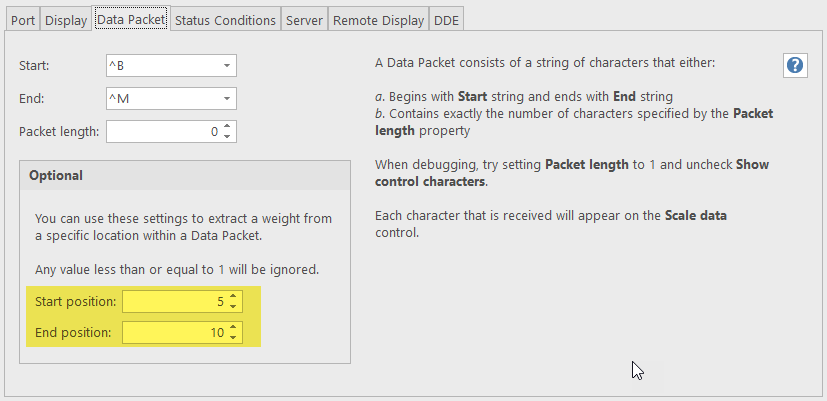Open the Status Conditions tab
The width and height of the screenshot is (827, 401).
coord(225,19)
